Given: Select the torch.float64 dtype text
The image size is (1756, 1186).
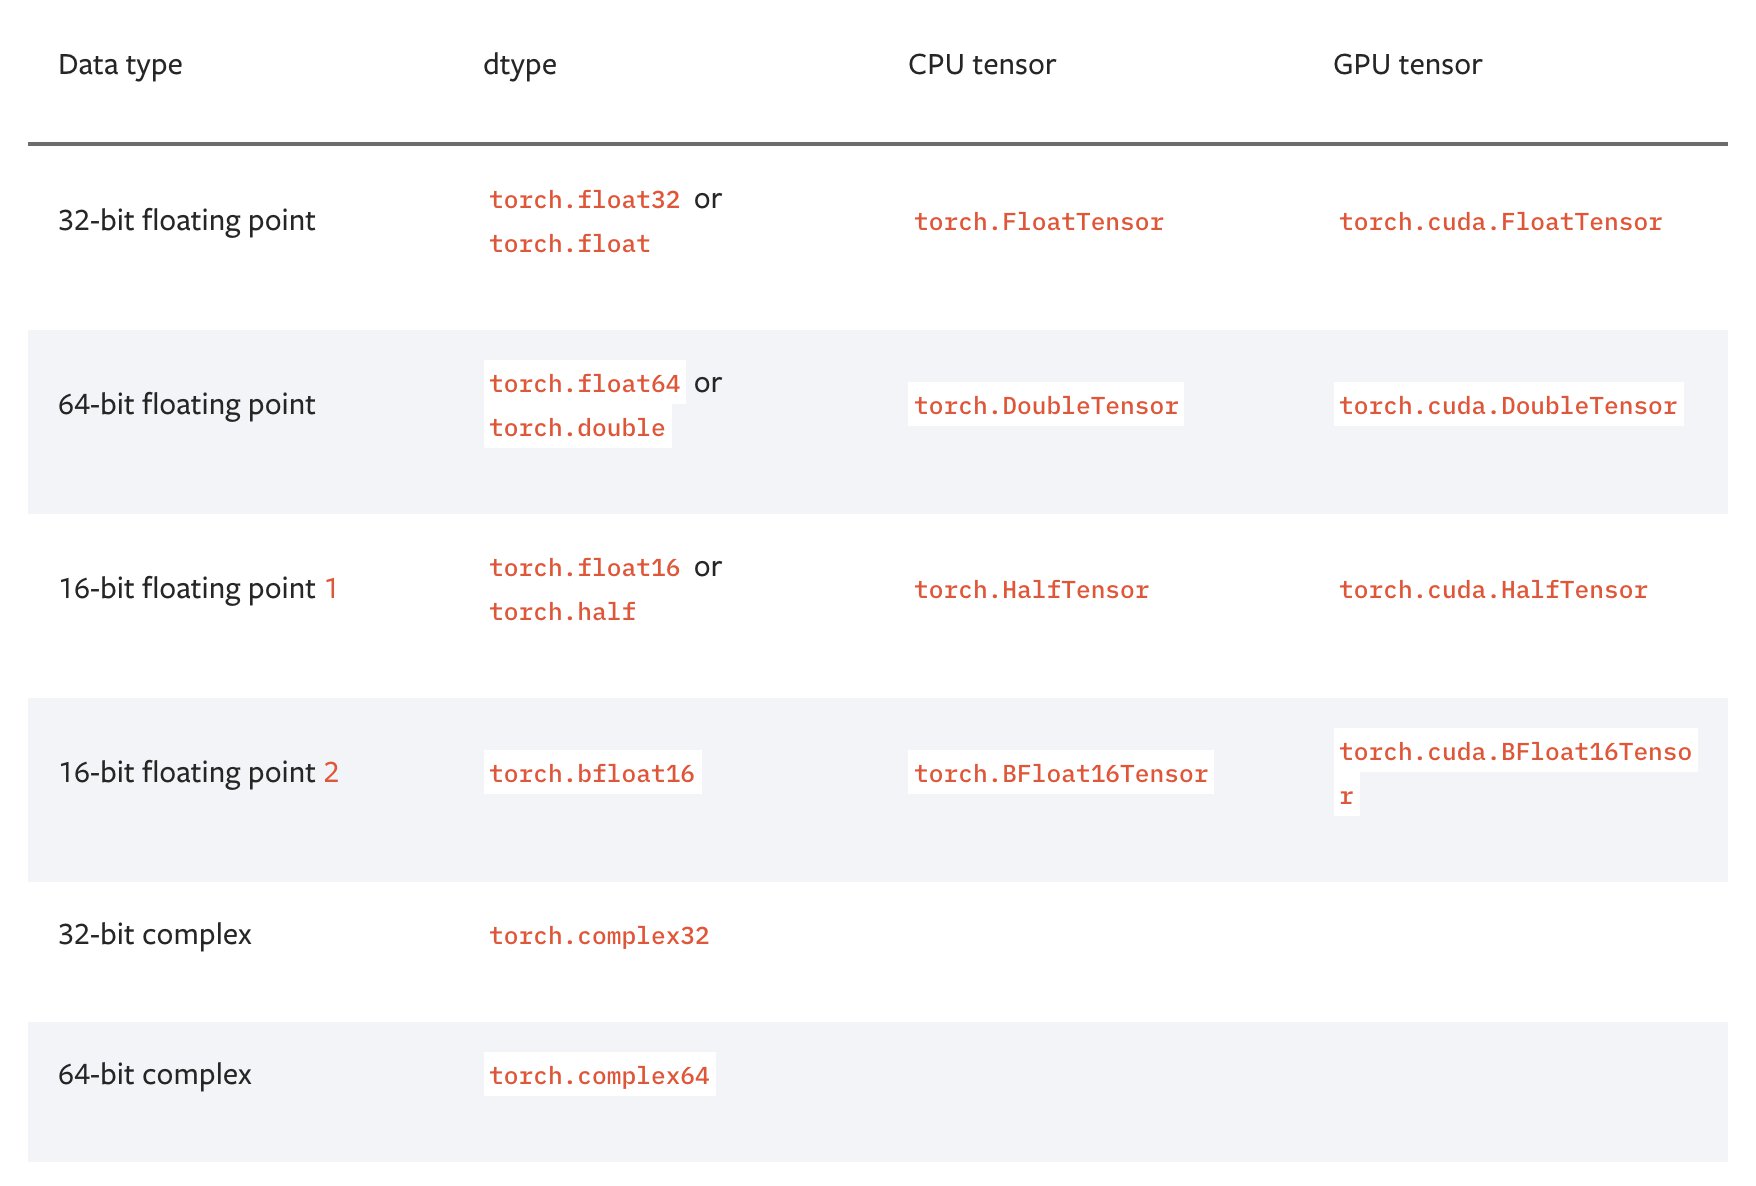Looking at the screenshot, I should coord(584,384).
